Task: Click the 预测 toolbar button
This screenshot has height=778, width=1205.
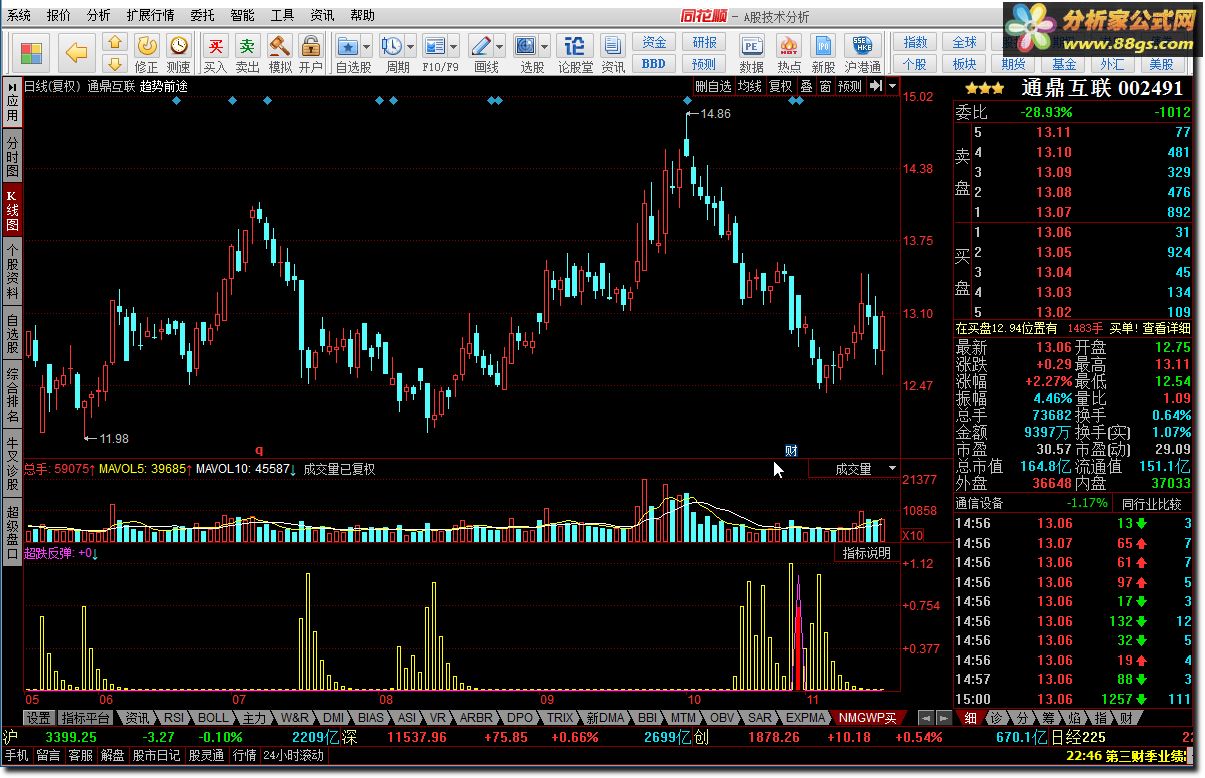Action: tap(704, 63)
